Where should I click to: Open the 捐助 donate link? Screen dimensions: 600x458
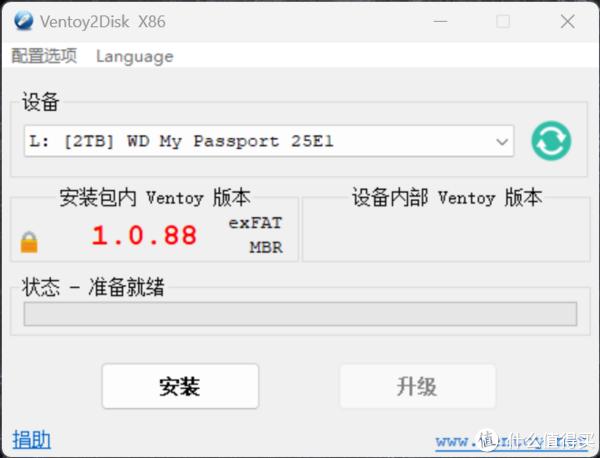pyautogui.click(x=31, y=440)
